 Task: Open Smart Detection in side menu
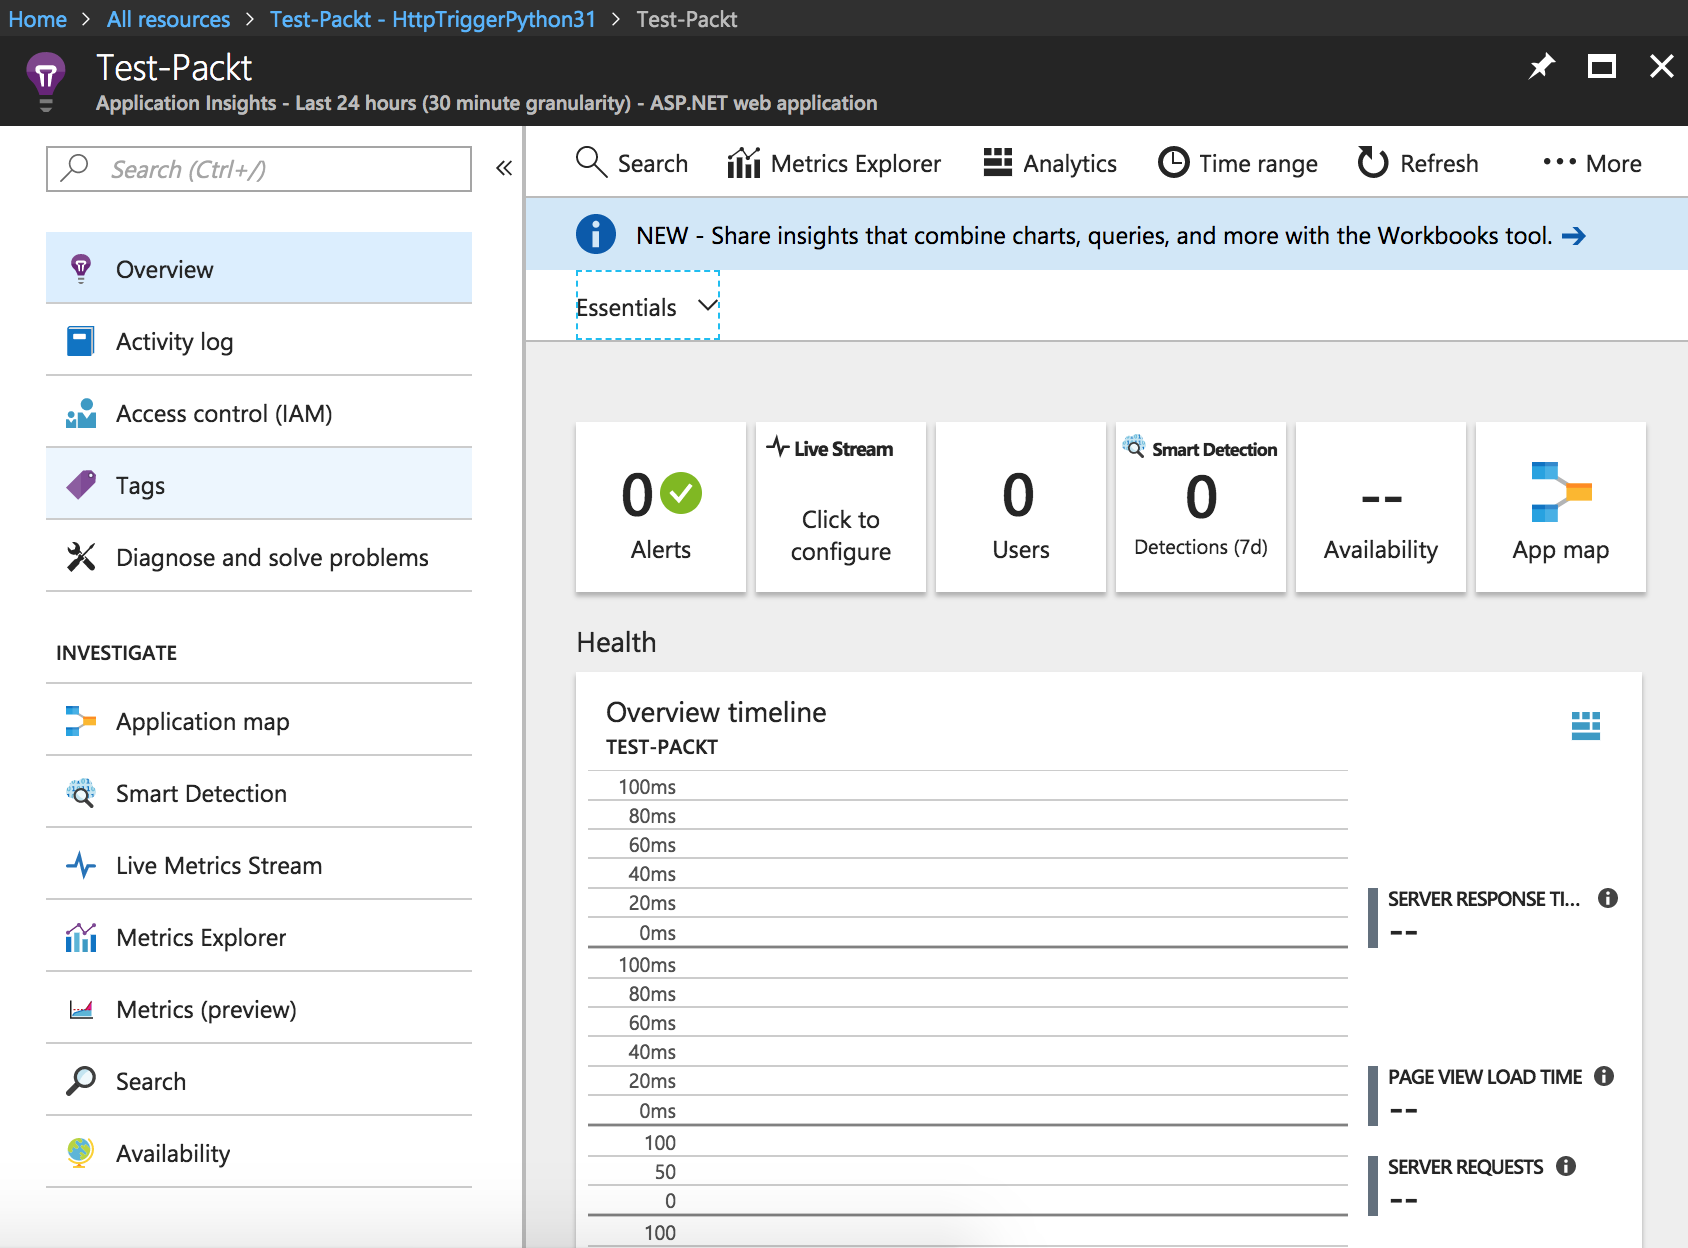click(259, 793)
